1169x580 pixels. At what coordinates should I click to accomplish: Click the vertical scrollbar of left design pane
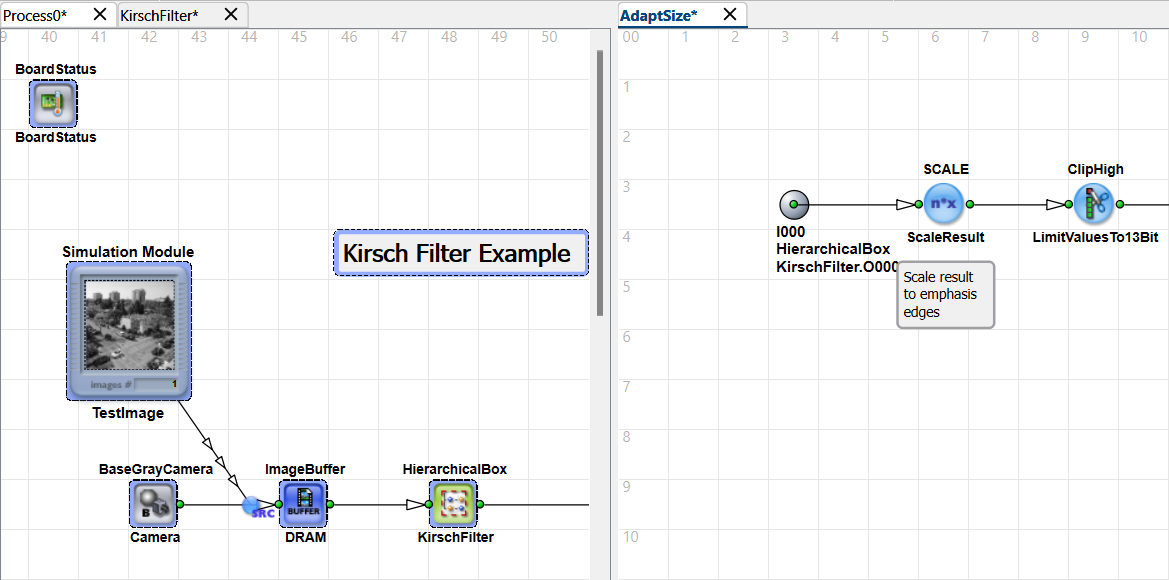(x=600, y=180)
